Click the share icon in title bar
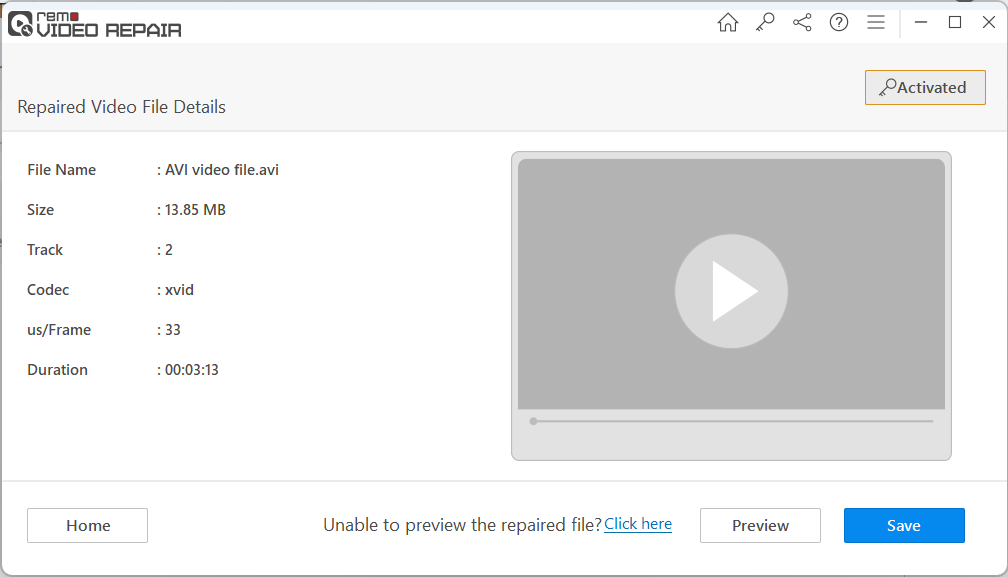This screenshot has width=1008, height=577. pos(802,23)
